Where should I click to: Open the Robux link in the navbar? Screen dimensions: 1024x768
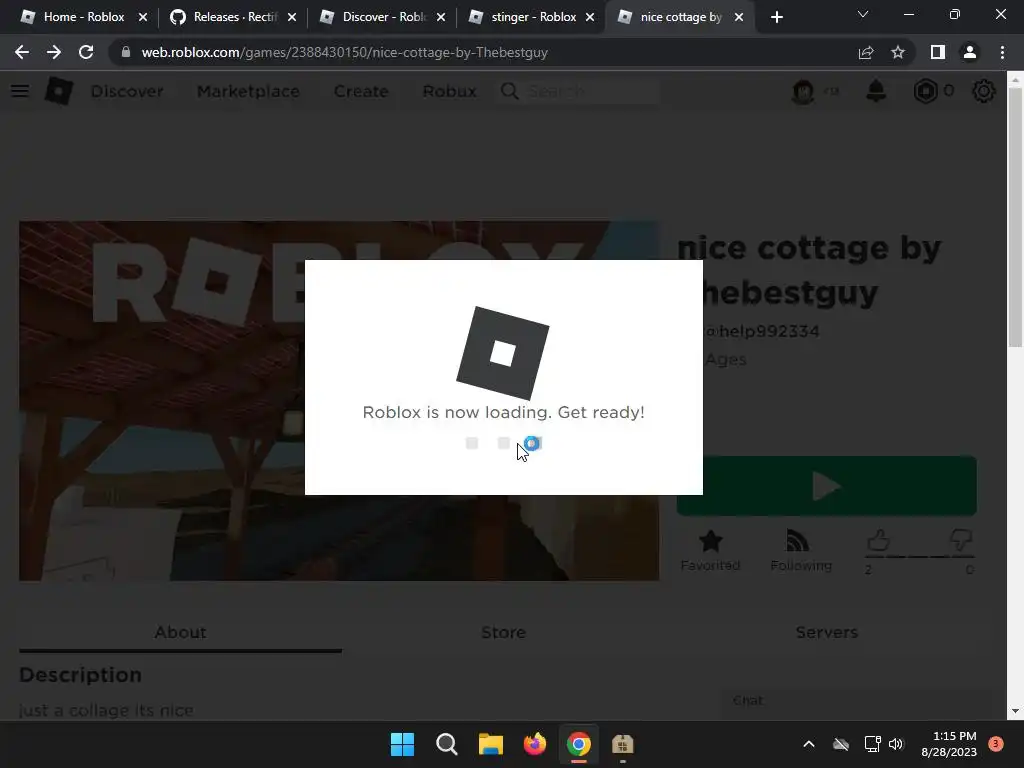[449, 91]
